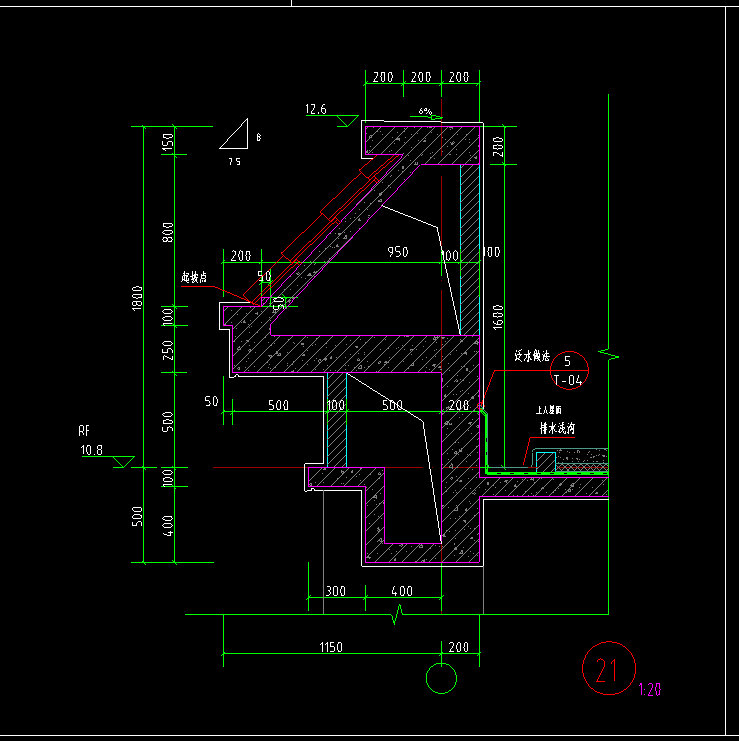This screenshot has height=741, width=739.
Task: Select the number 5 in reference bubble
Action: pyautogui.click(x=567, y=362)
